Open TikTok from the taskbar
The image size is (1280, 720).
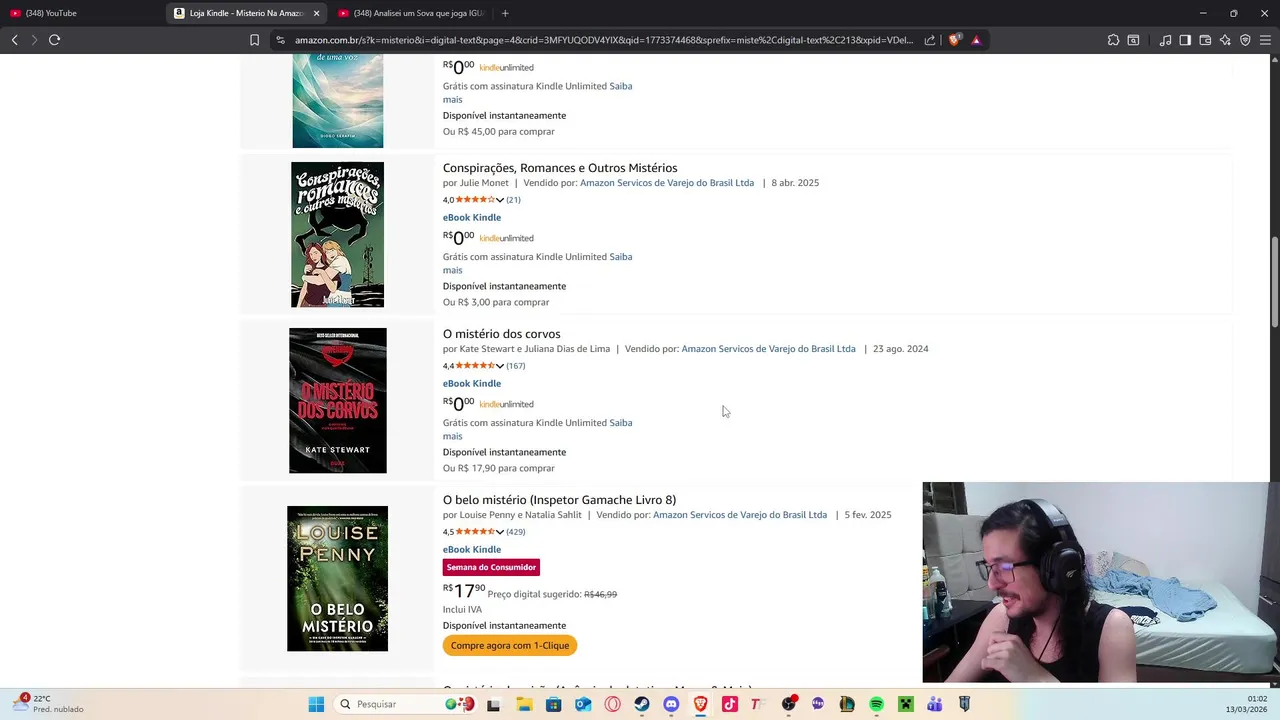click(x=730, y=704)
